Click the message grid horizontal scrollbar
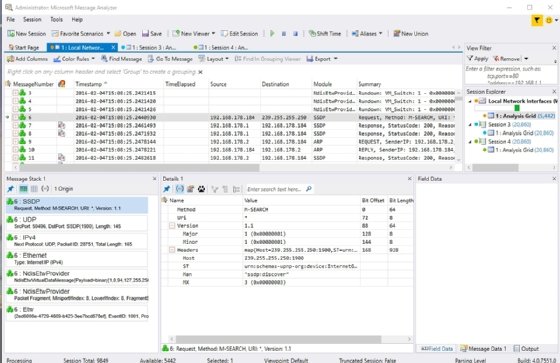The height and width of the screenshot is (363, 560). point(139,167)
